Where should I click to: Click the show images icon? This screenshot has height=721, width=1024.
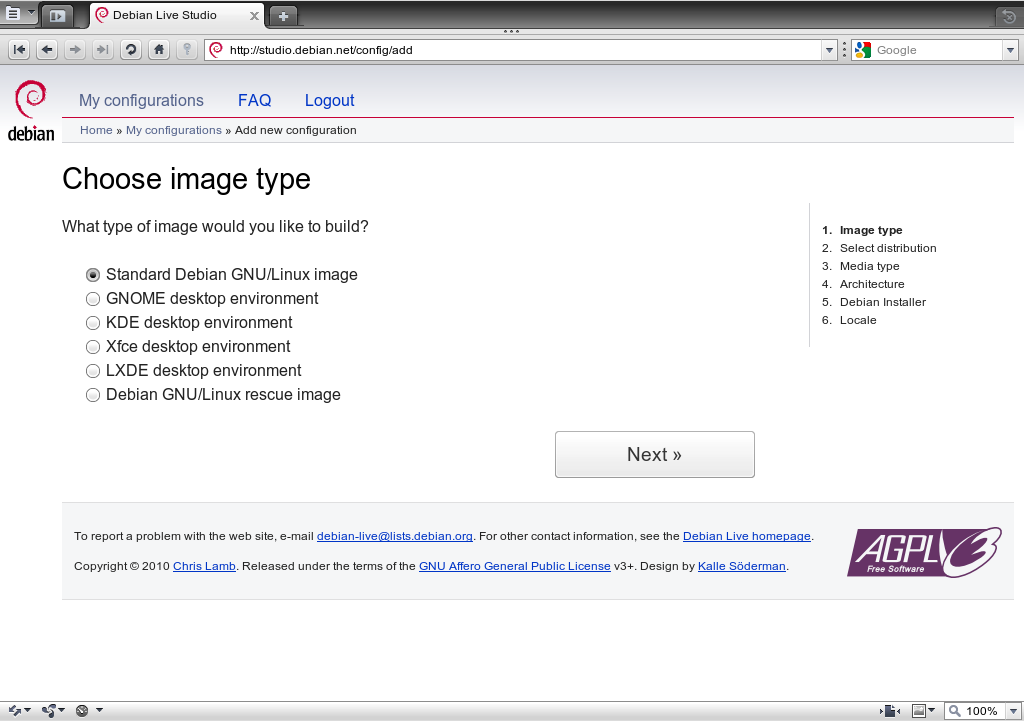click(x=919, y=711)
